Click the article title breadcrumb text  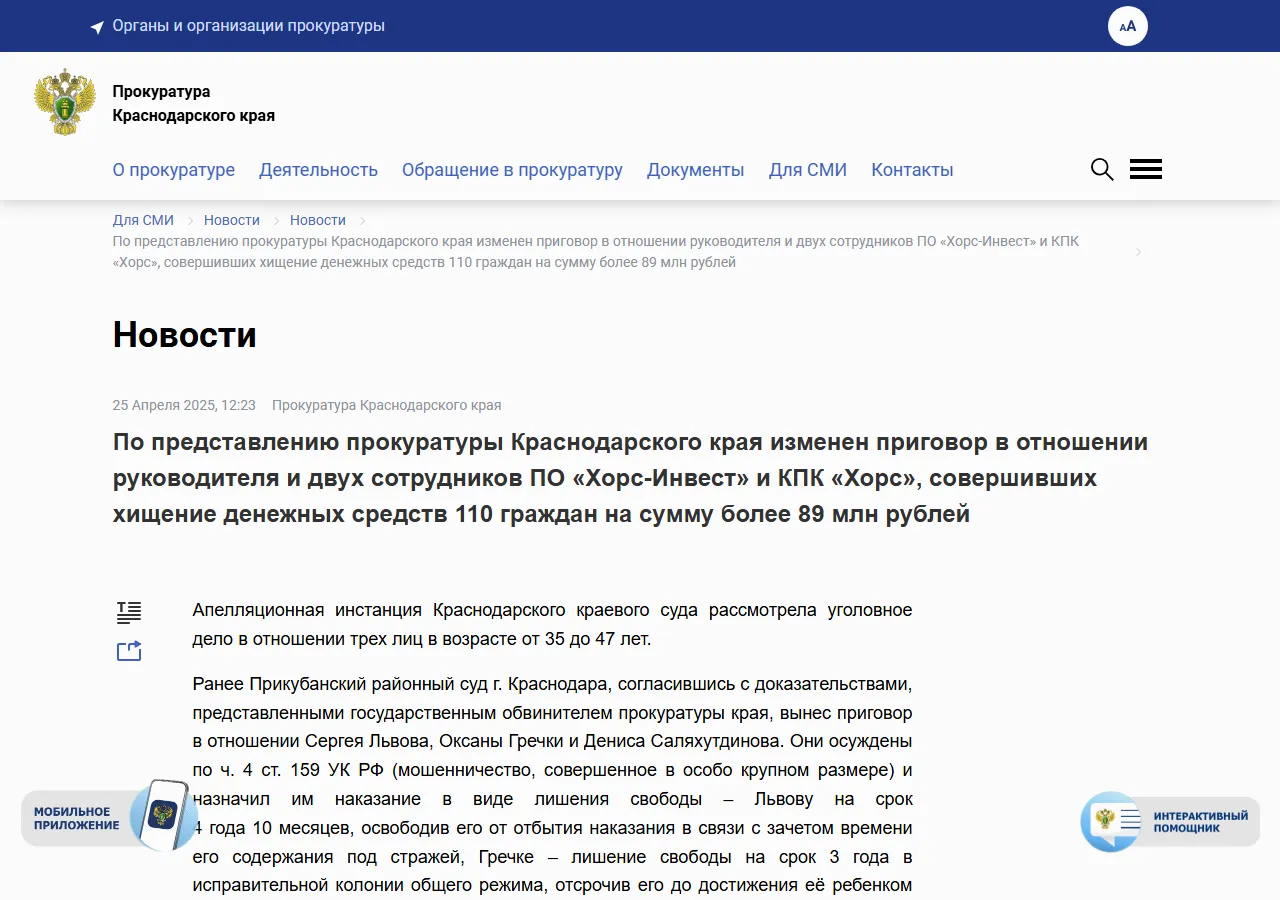[596, 252]
